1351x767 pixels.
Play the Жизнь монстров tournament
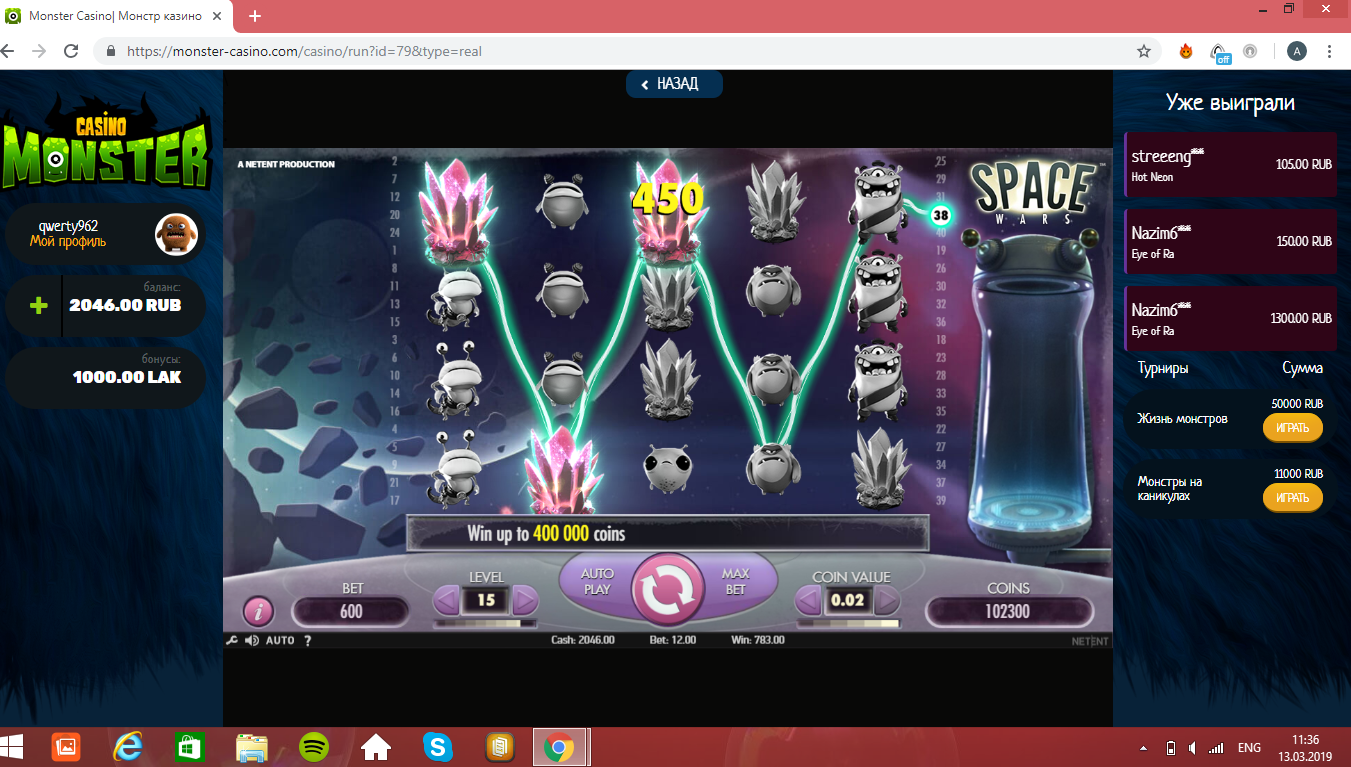pos(1292,428)
